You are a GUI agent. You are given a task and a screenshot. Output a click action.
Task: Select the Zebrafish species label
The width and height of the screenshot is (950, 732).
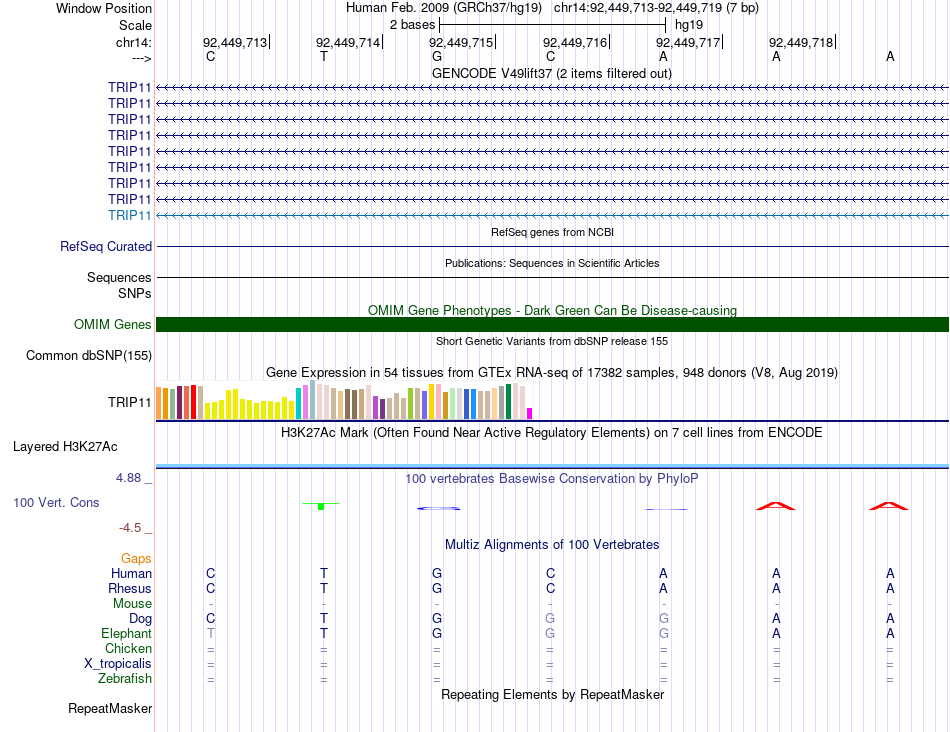pos(125,679)
